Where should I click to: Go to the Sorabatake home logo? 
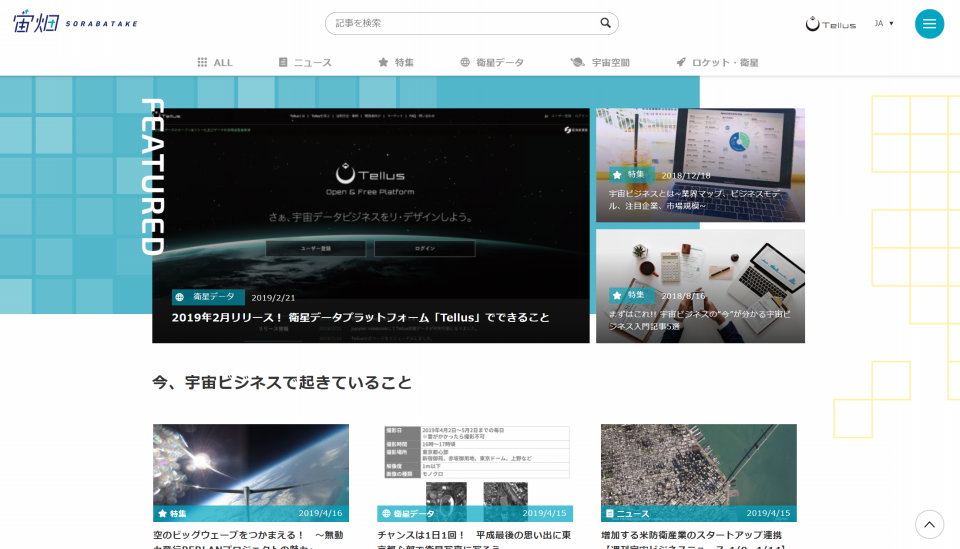pyautogui.click(x=75, y=23)
